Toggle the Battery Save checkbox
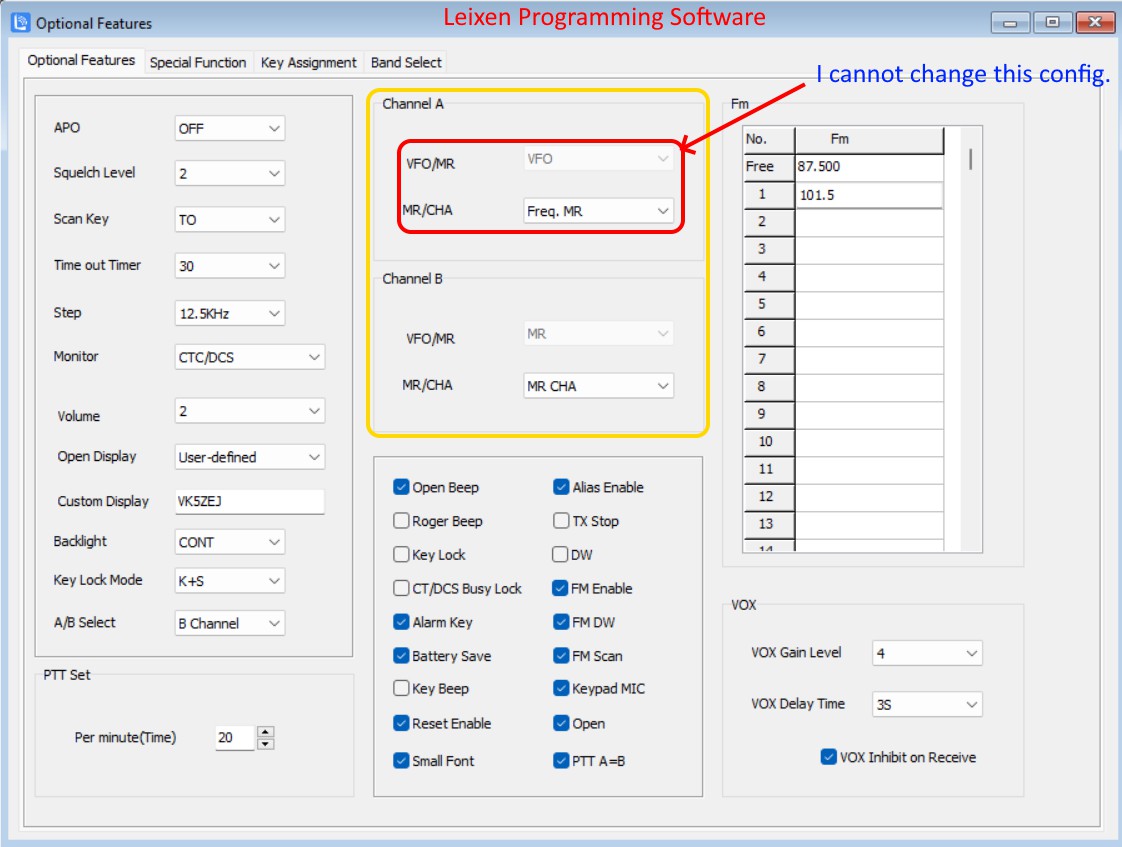This screenshot has width=1122, height=847. (x=401, y=655)
